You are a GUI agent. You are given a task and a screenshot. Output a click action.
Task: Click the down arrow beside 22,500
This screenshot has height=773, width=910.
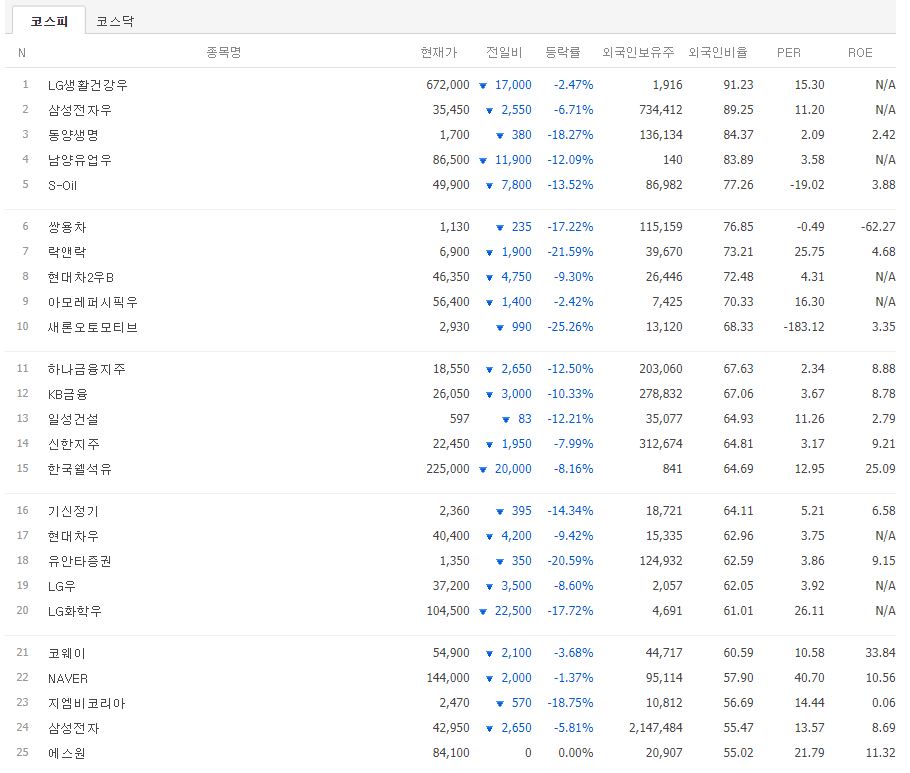click(483, 612)
